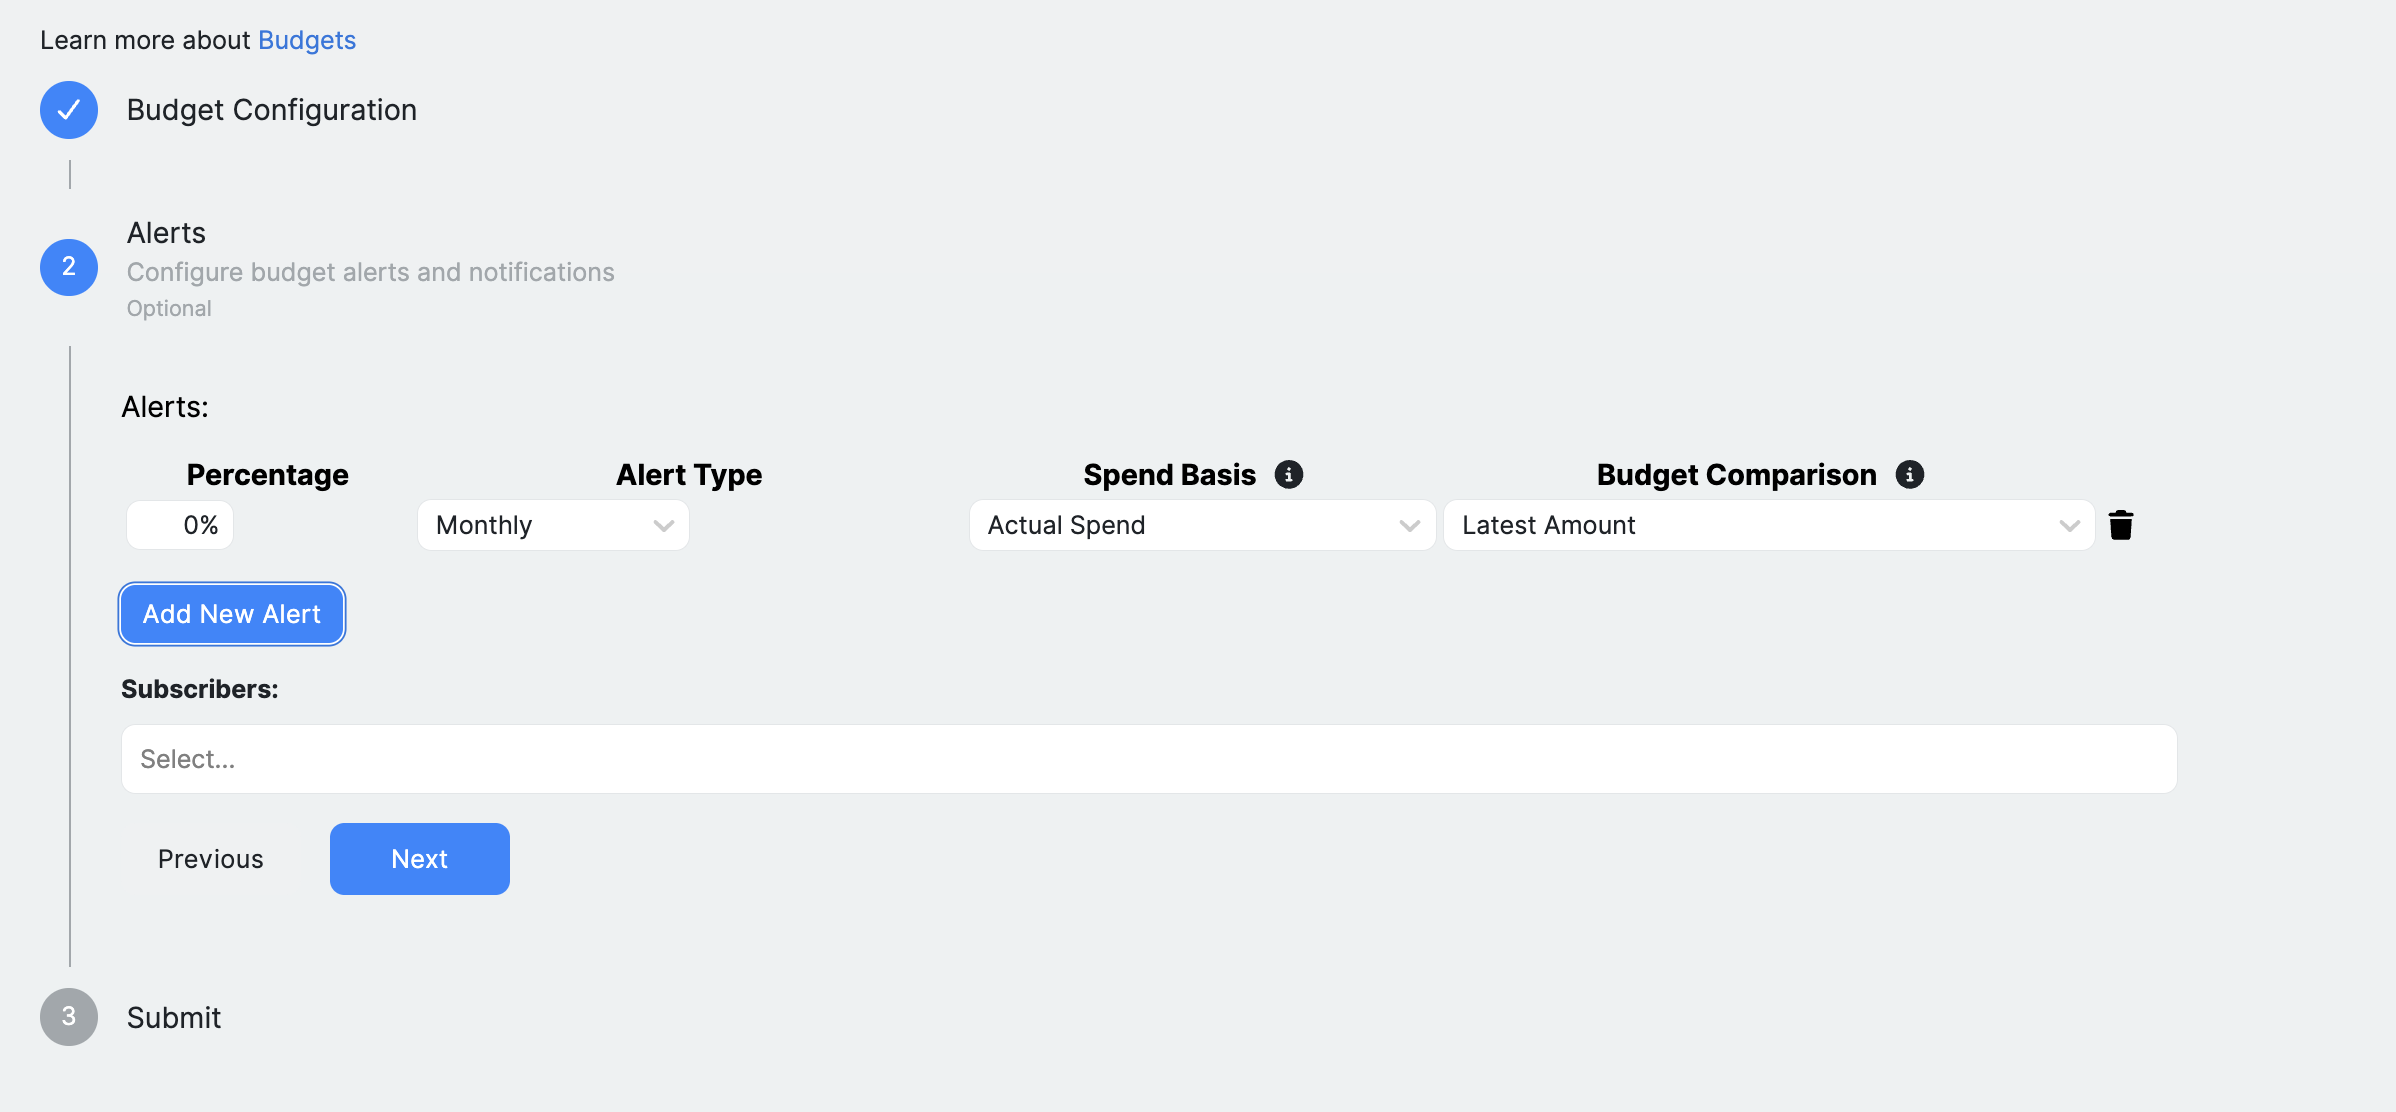Click the Next button

[419, 858]
